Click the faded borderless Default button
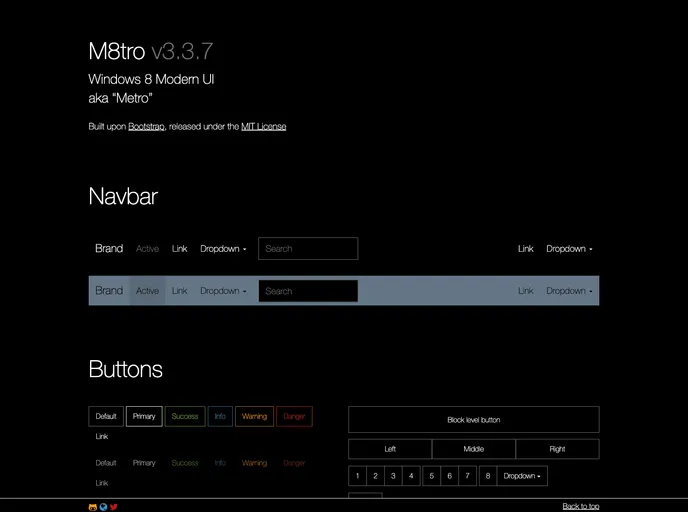This screenshot has height=512, width=688. pos(106,463)
